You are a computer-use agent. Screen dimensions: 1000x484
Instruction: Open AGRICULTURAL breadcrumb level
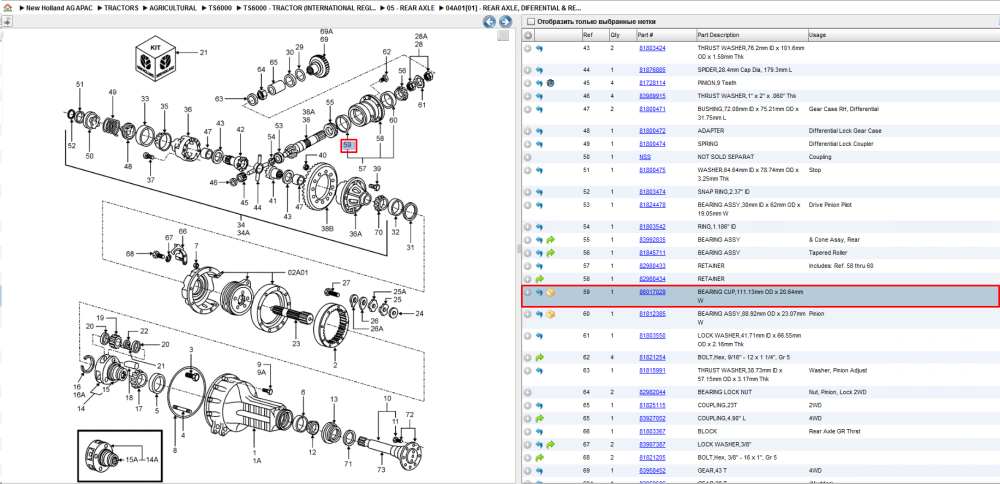point(173,8)
